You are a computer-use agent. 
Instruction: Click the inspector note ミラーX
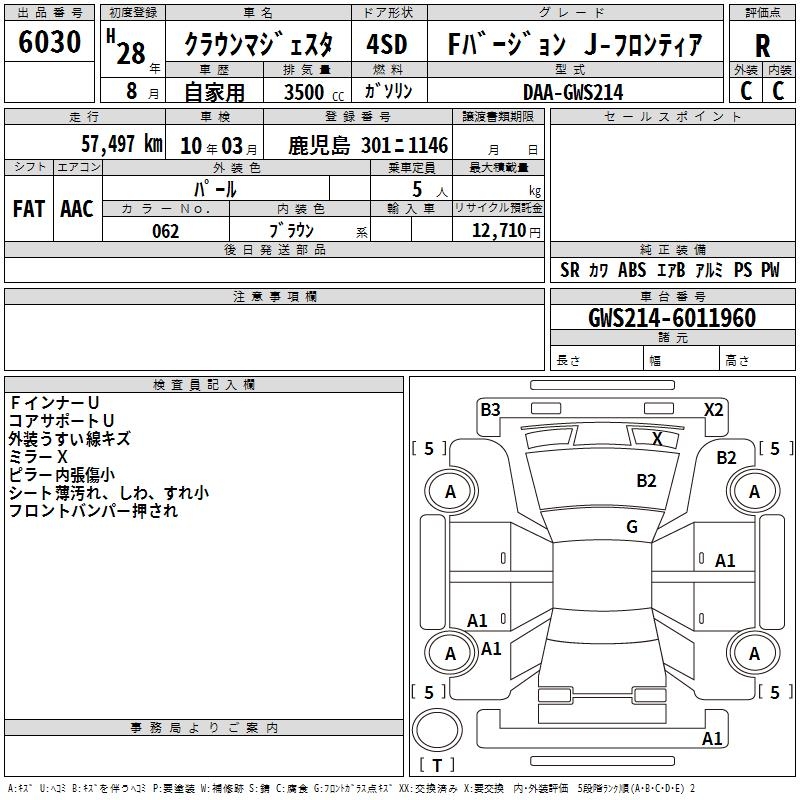tap(39, 456)
